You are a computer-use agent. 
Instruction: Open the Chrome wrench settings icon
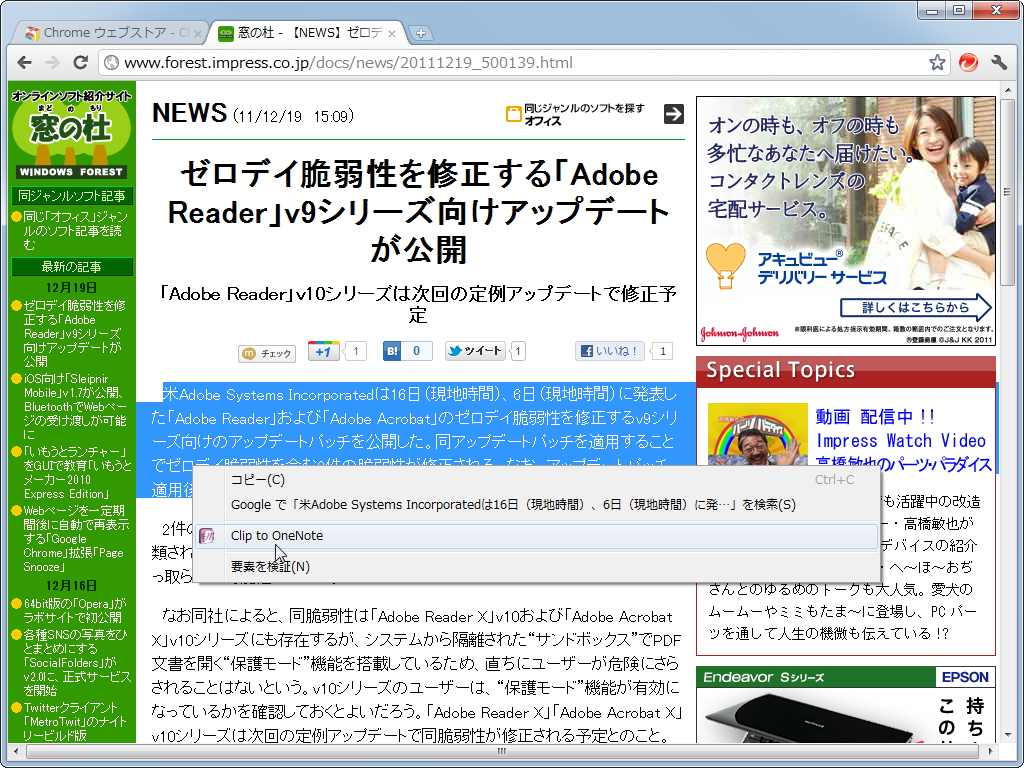tap(999, 61)
